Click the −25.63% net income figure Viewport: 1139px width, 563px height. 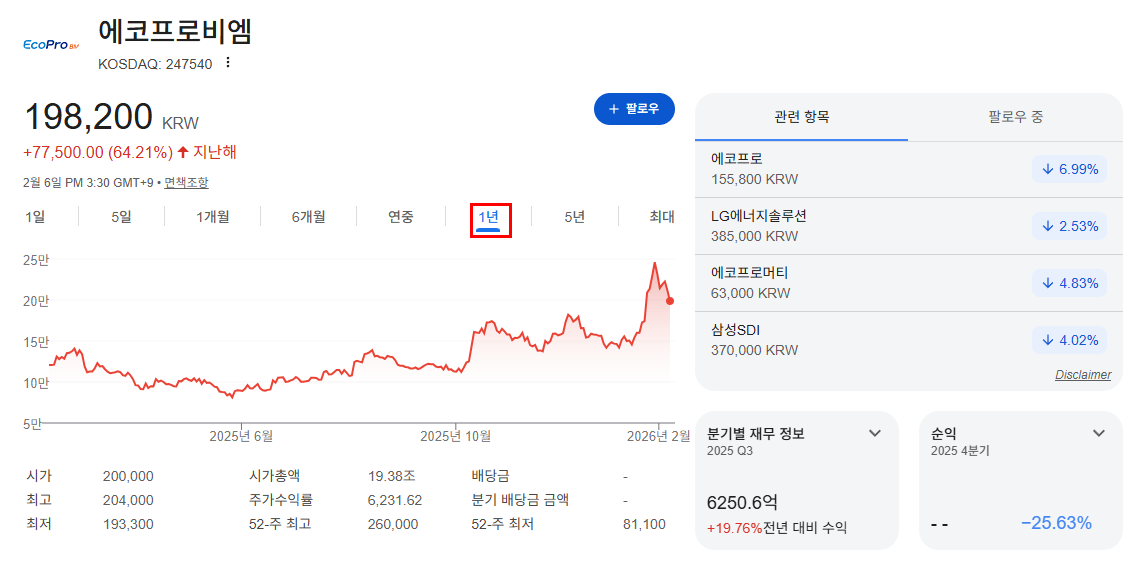pyautogui.click(x=1056, y=524)
